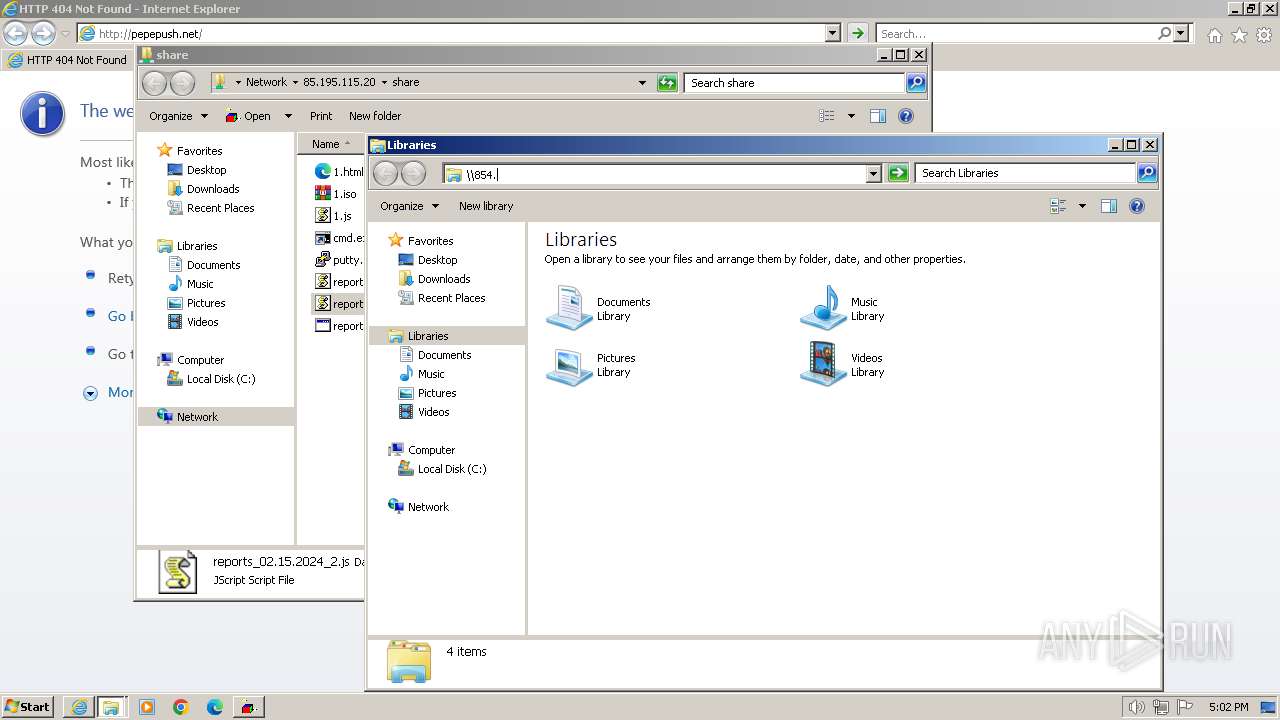1280x720 pixels.
Task: Open view options dropdown arrow in Libraries
Action: (1082, 206)
